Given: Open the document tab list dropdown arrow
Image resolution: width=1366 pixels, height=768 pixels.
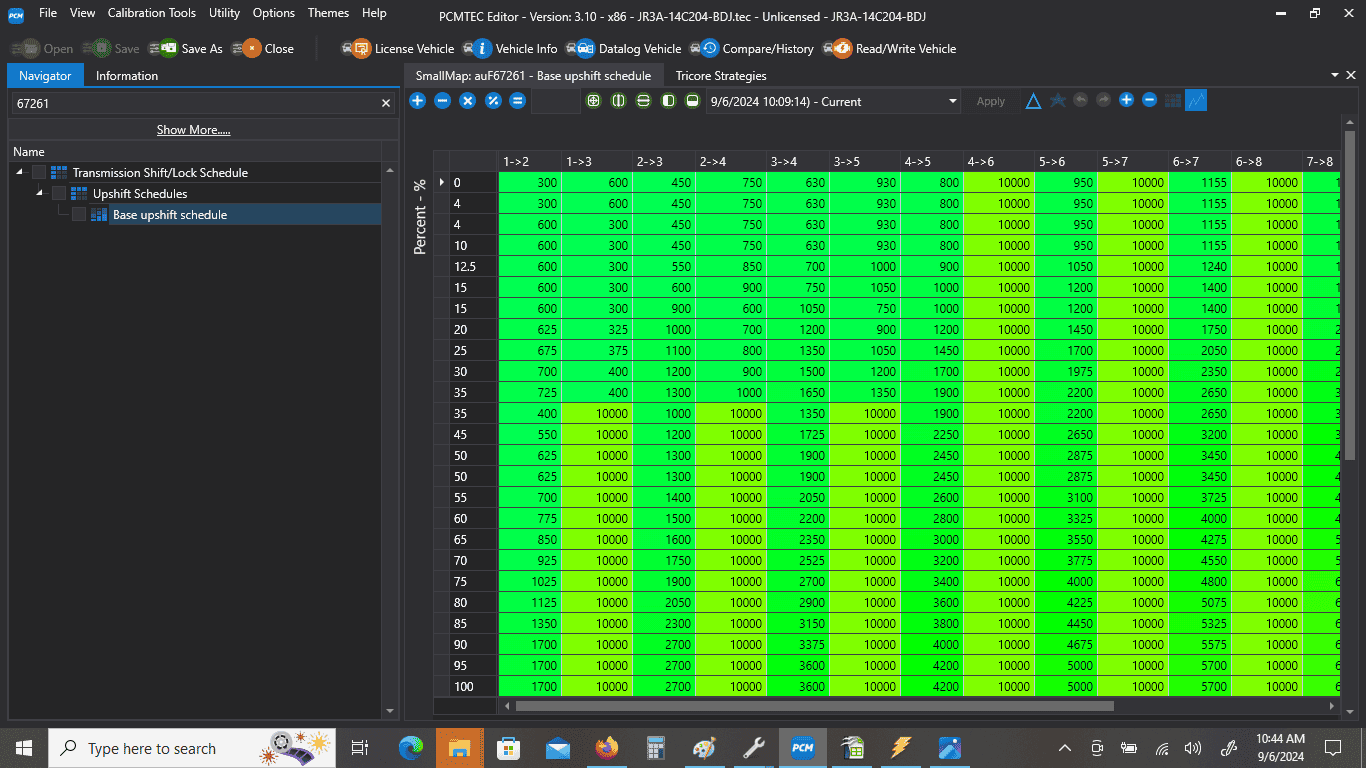Looking at the screenshot, I should tap(1336, 76).
